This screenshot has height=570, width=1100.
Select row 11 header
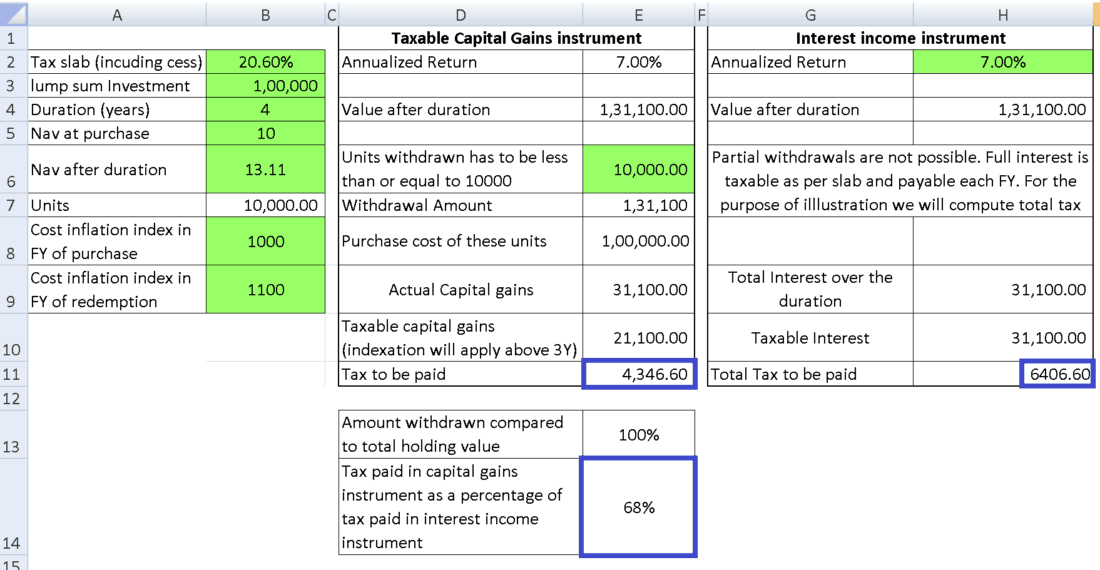pos(13,374)
